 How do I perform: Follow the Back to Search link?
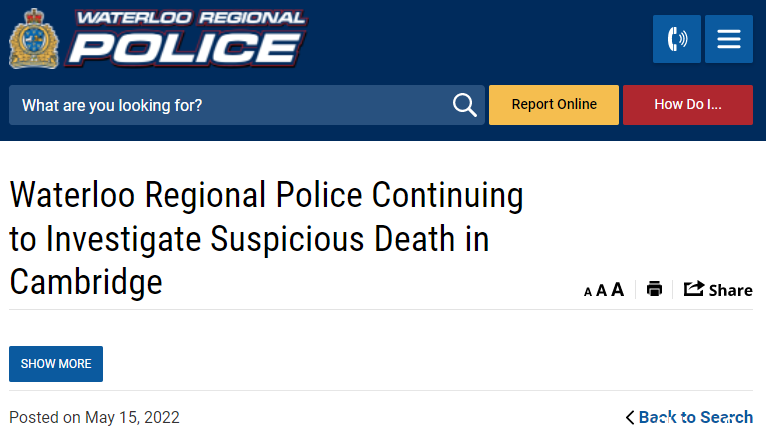696,418
